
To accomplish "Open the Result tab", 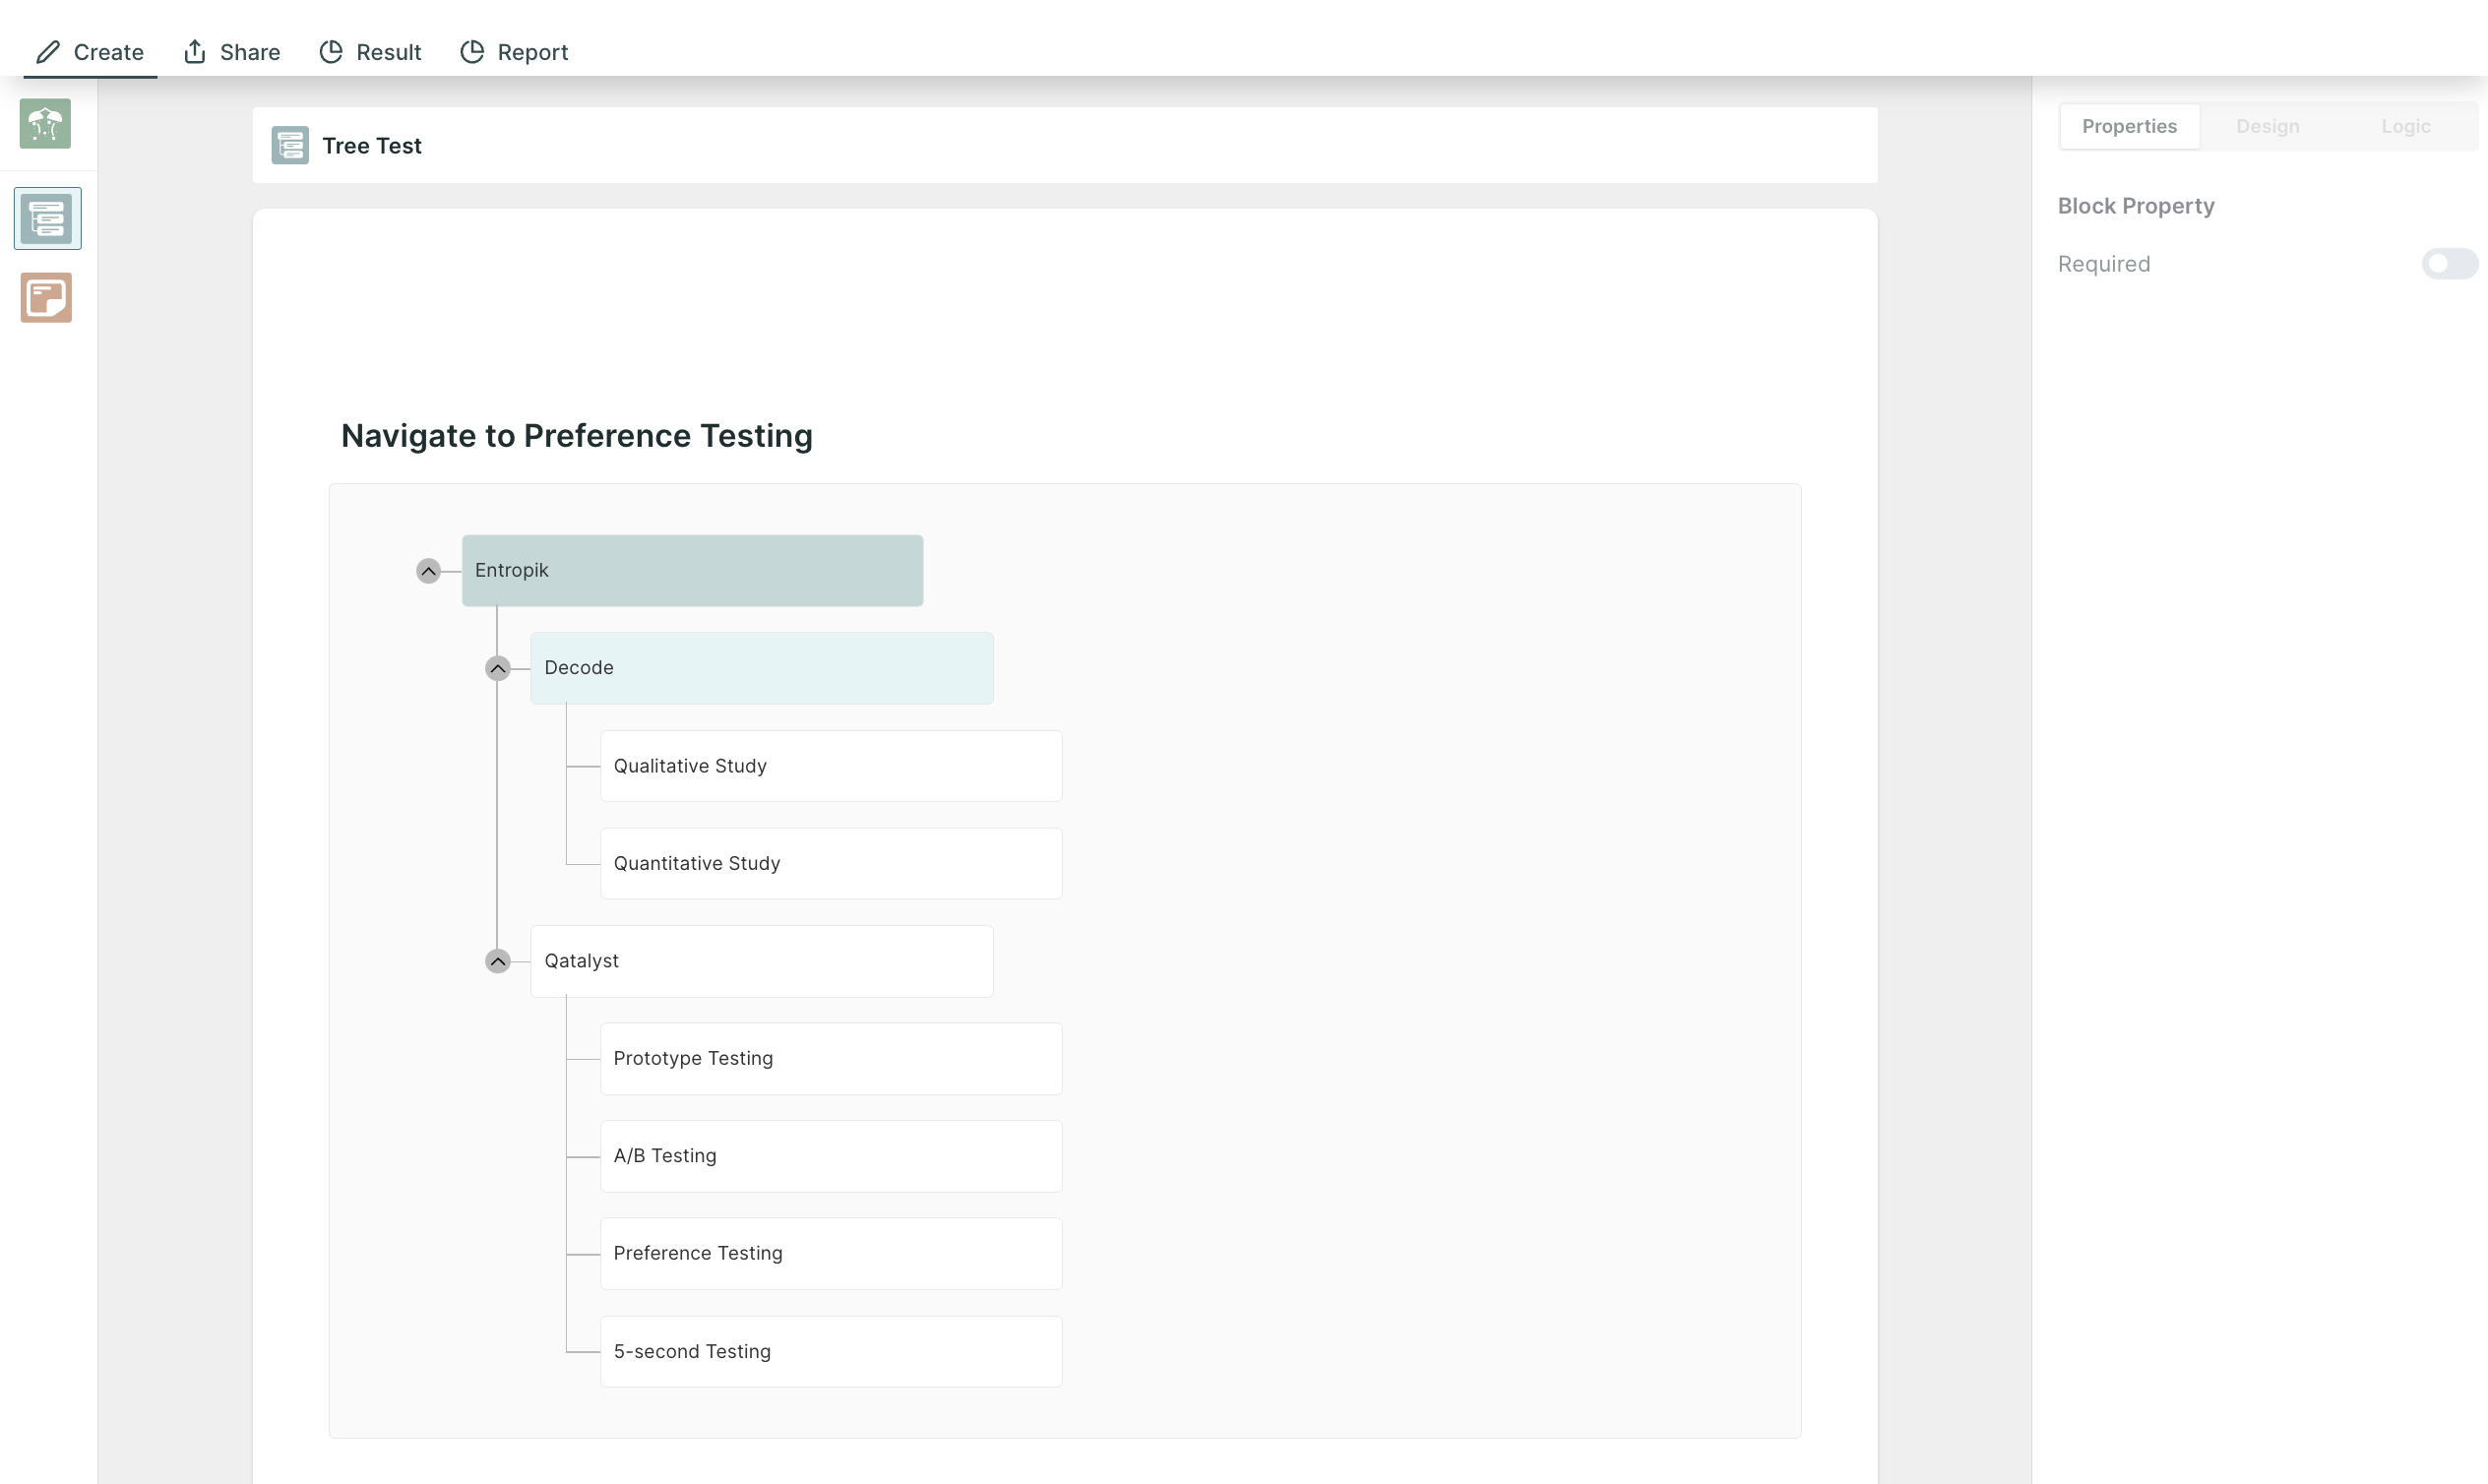I will pyautogui.click(x=370, y=52).
